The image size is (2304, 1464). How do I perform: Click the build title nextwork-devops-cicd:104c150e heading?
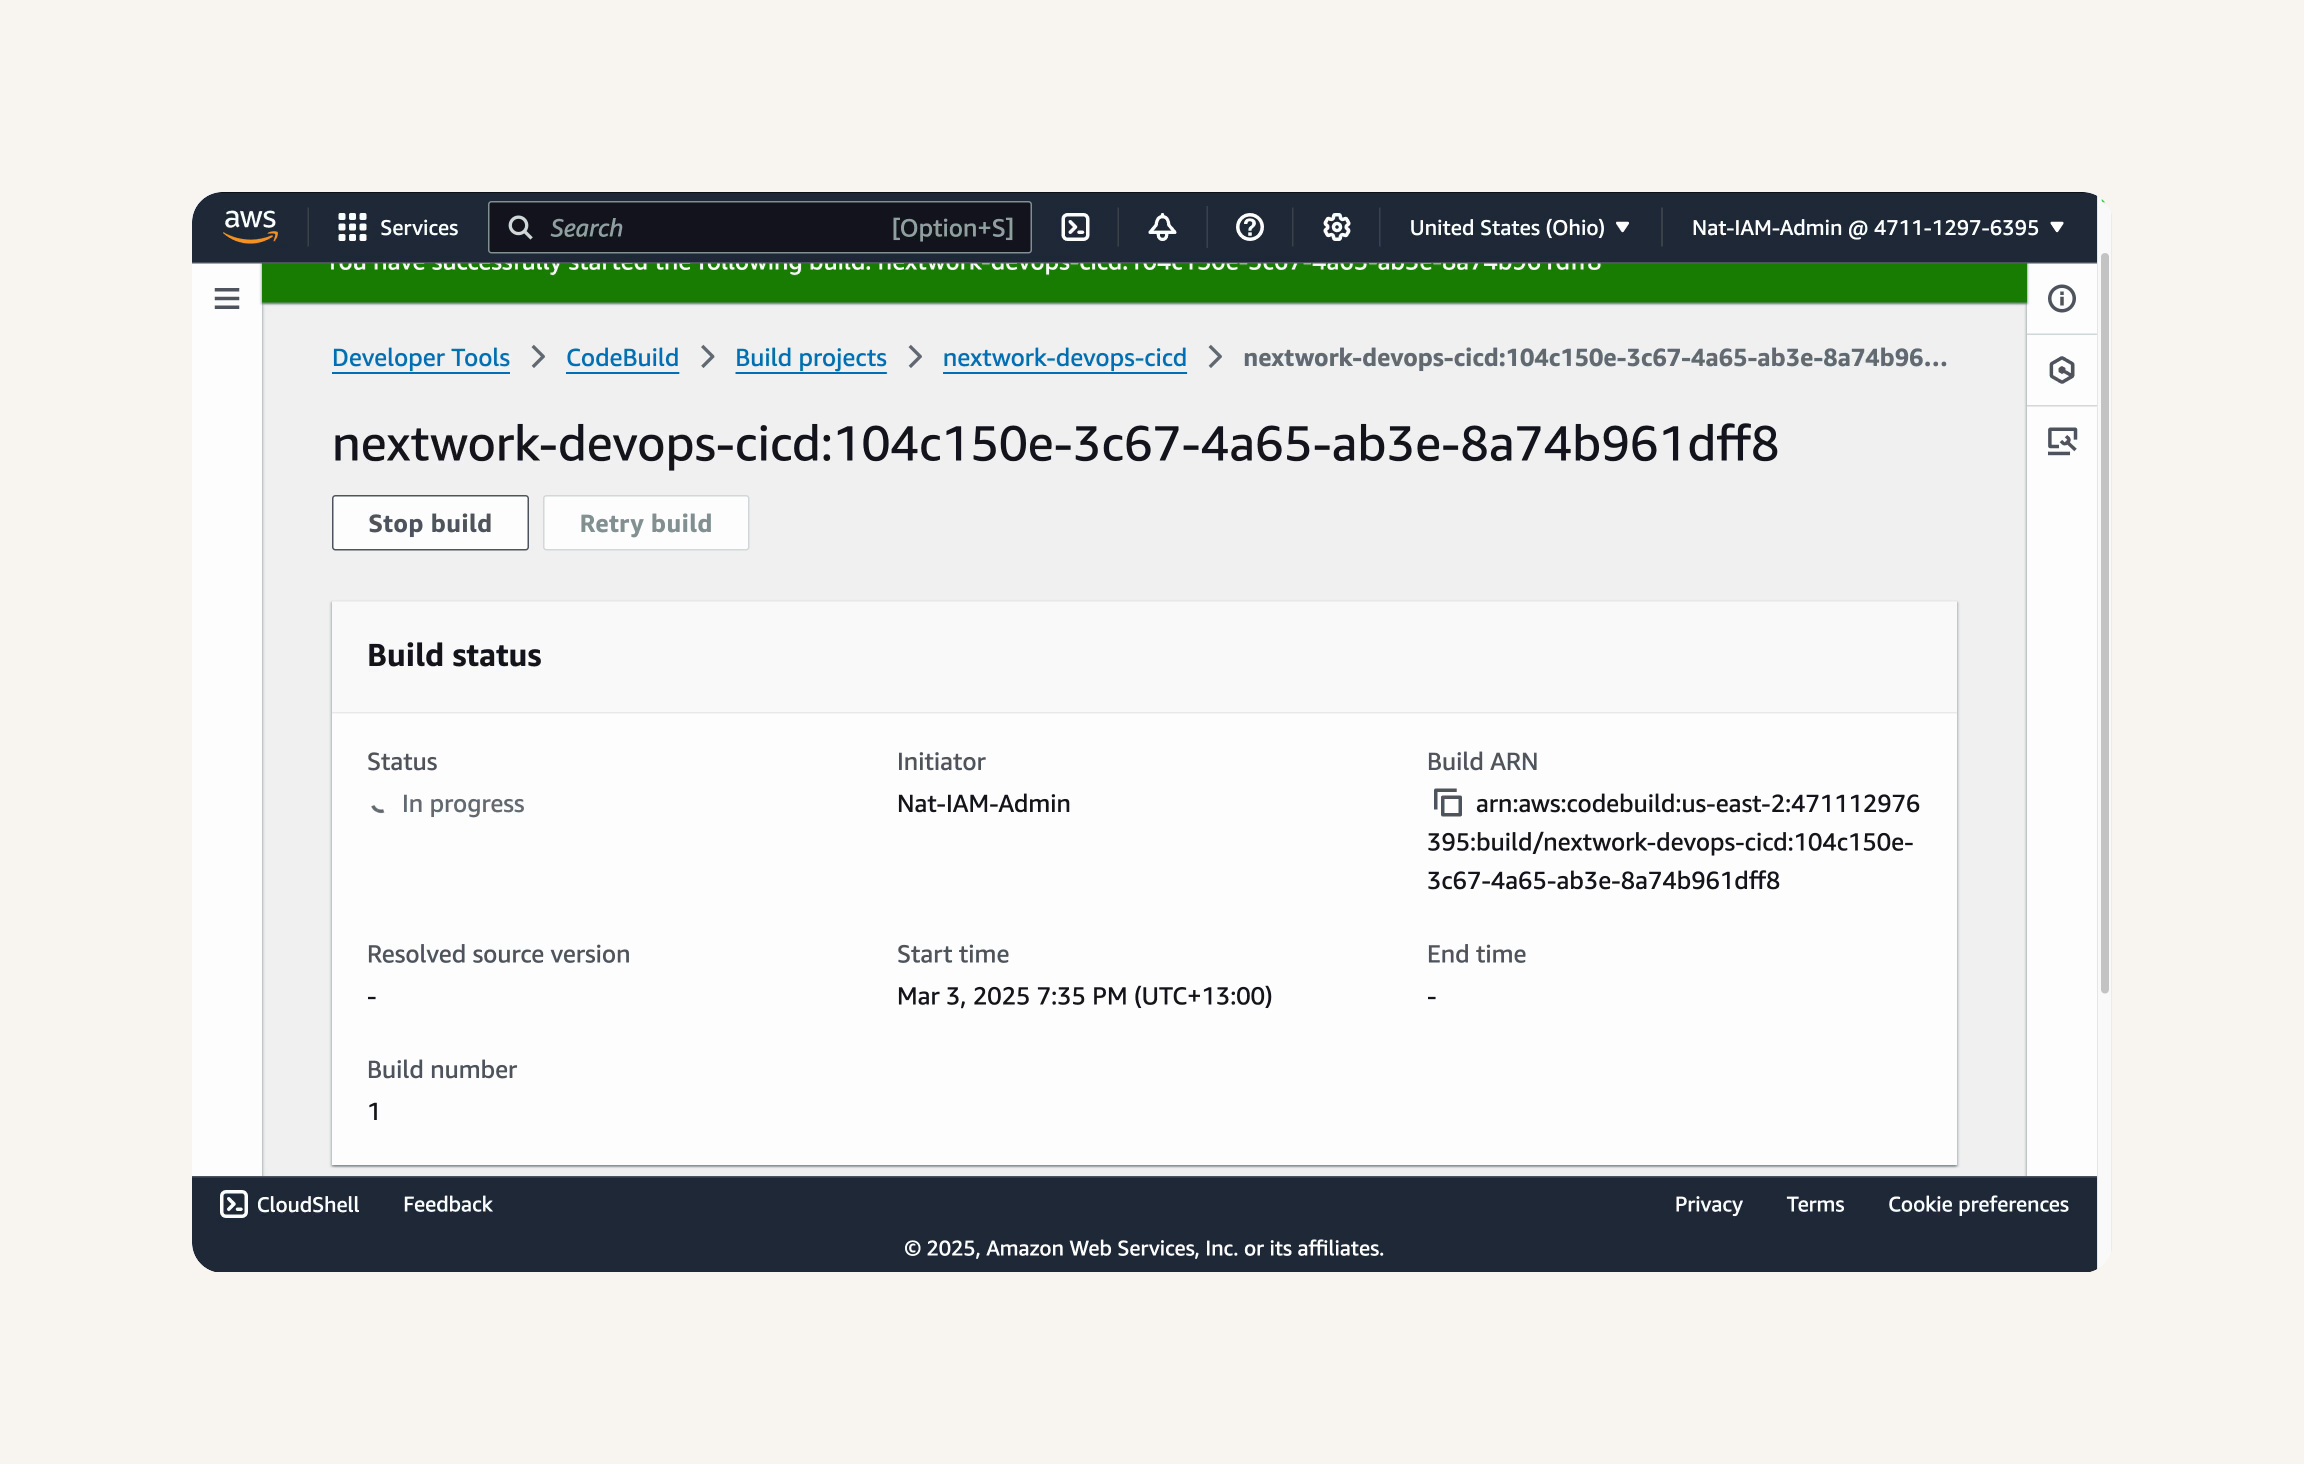(1056, 443)
